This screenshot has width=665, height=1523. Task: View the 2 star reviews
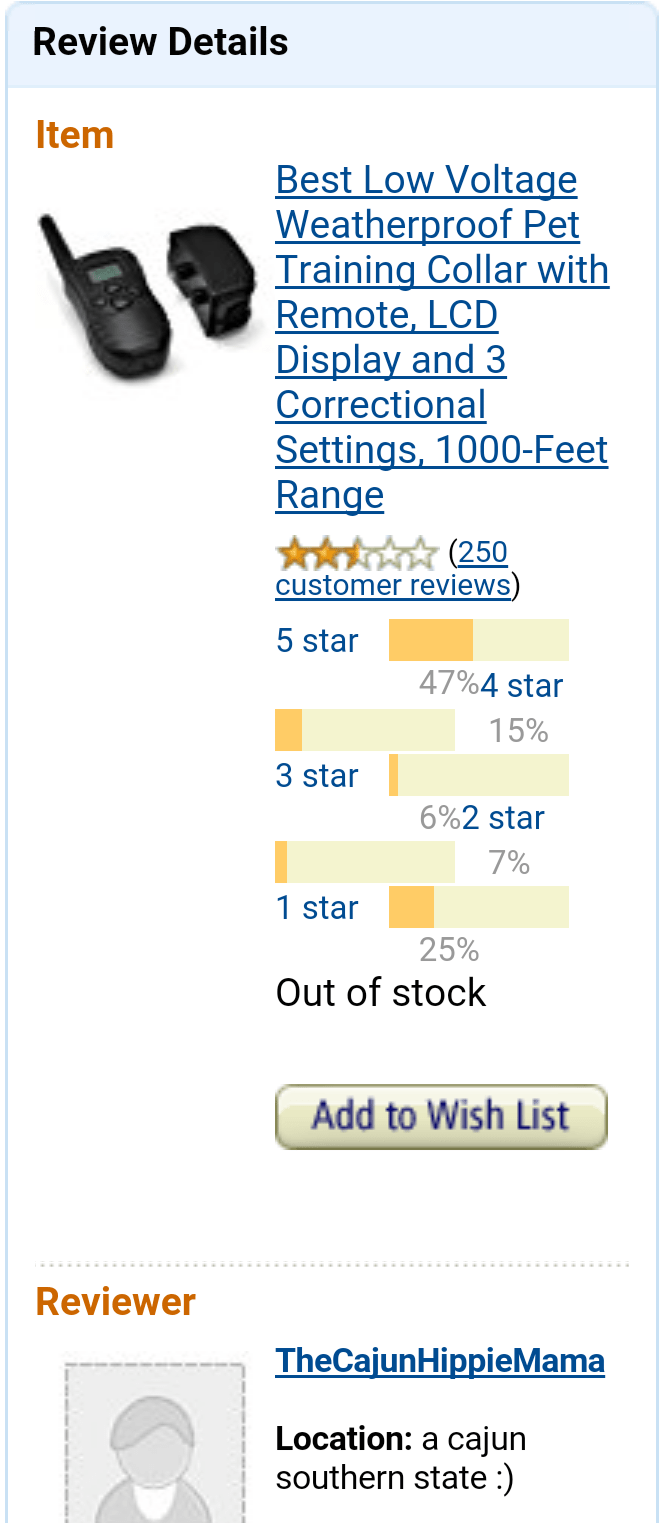[503, 818]
